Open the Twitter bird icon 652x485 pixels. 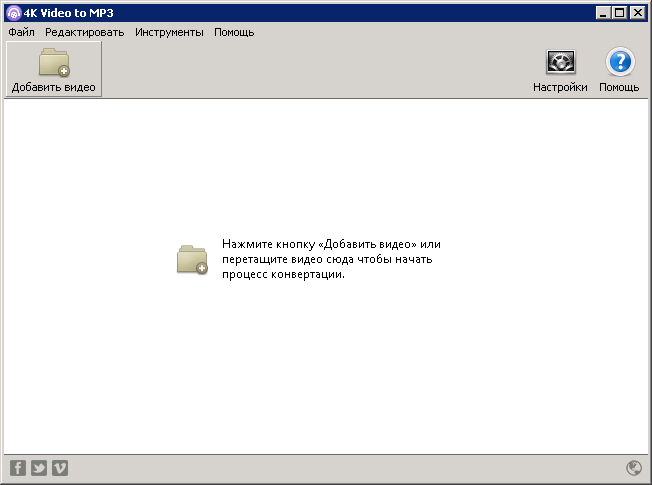click(39, 468)
